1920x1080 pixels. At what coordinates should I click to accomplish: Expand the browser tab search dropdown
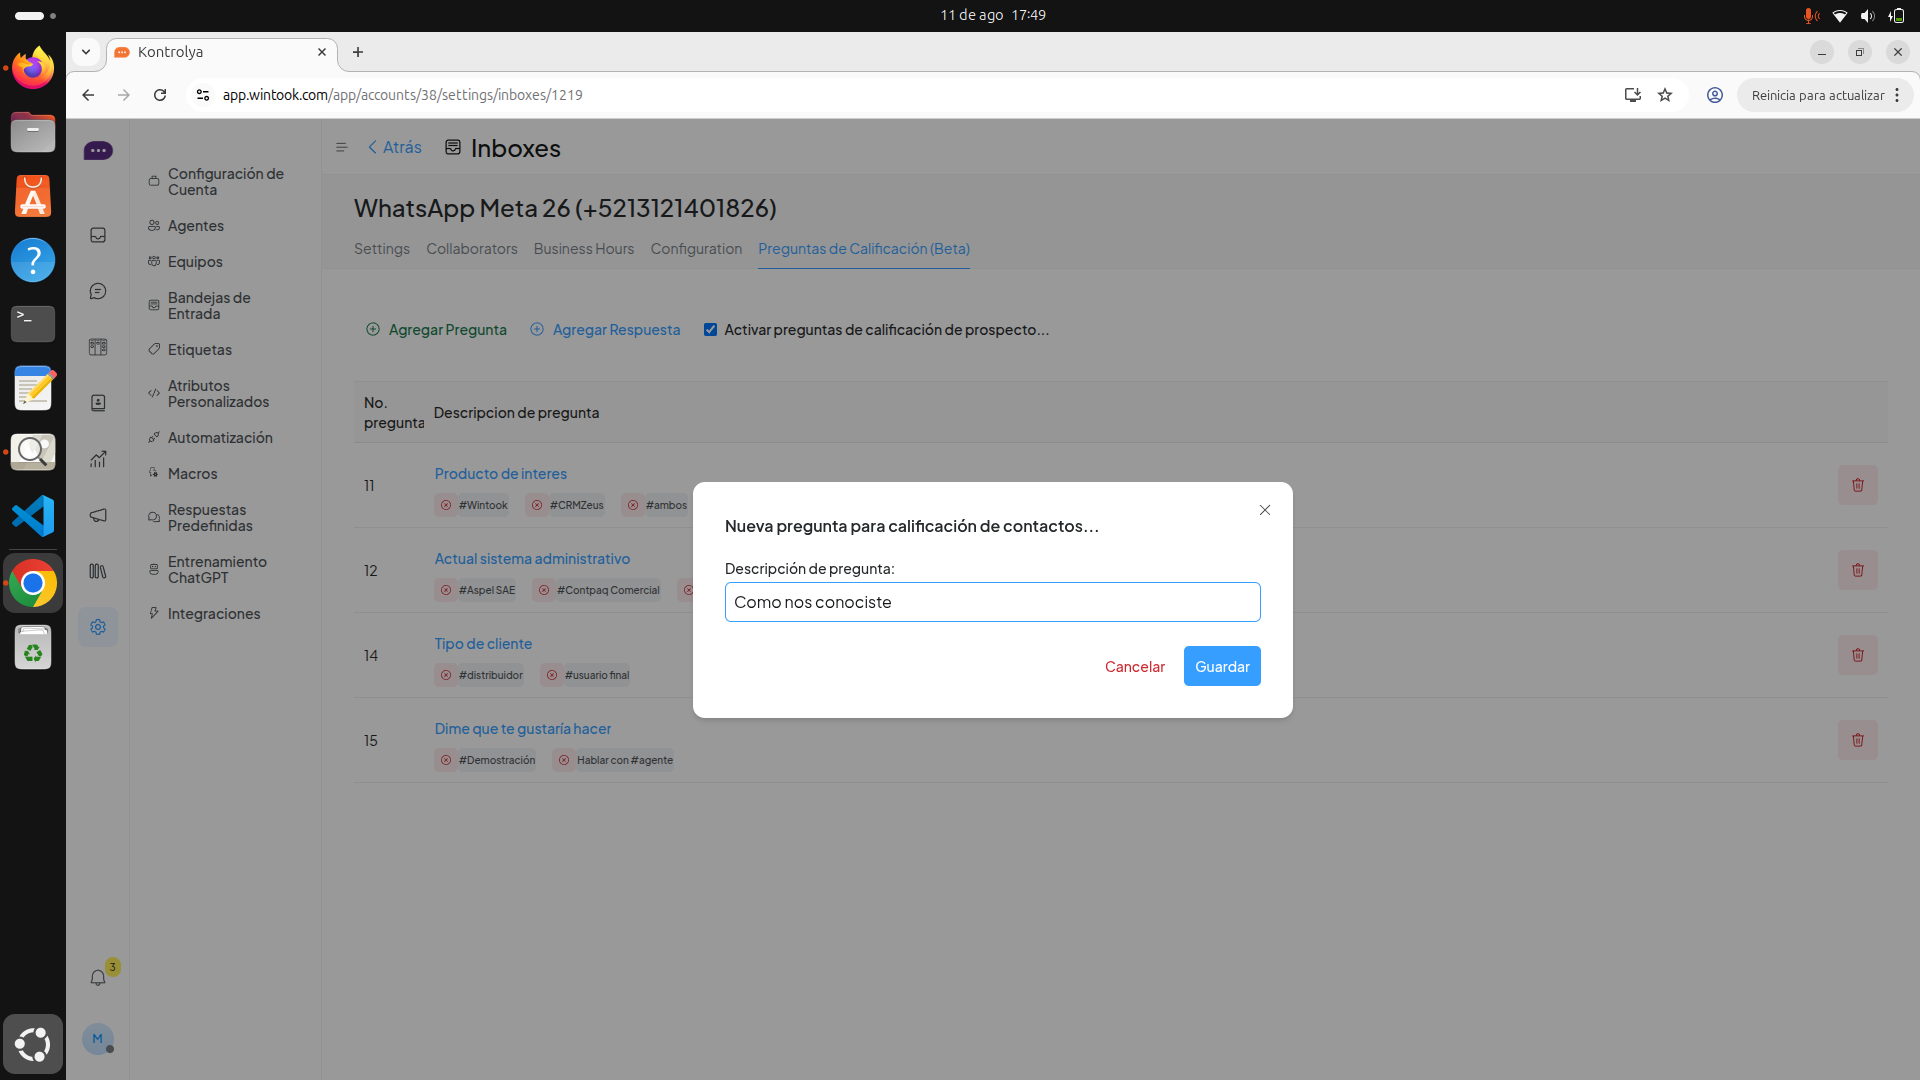86,52
